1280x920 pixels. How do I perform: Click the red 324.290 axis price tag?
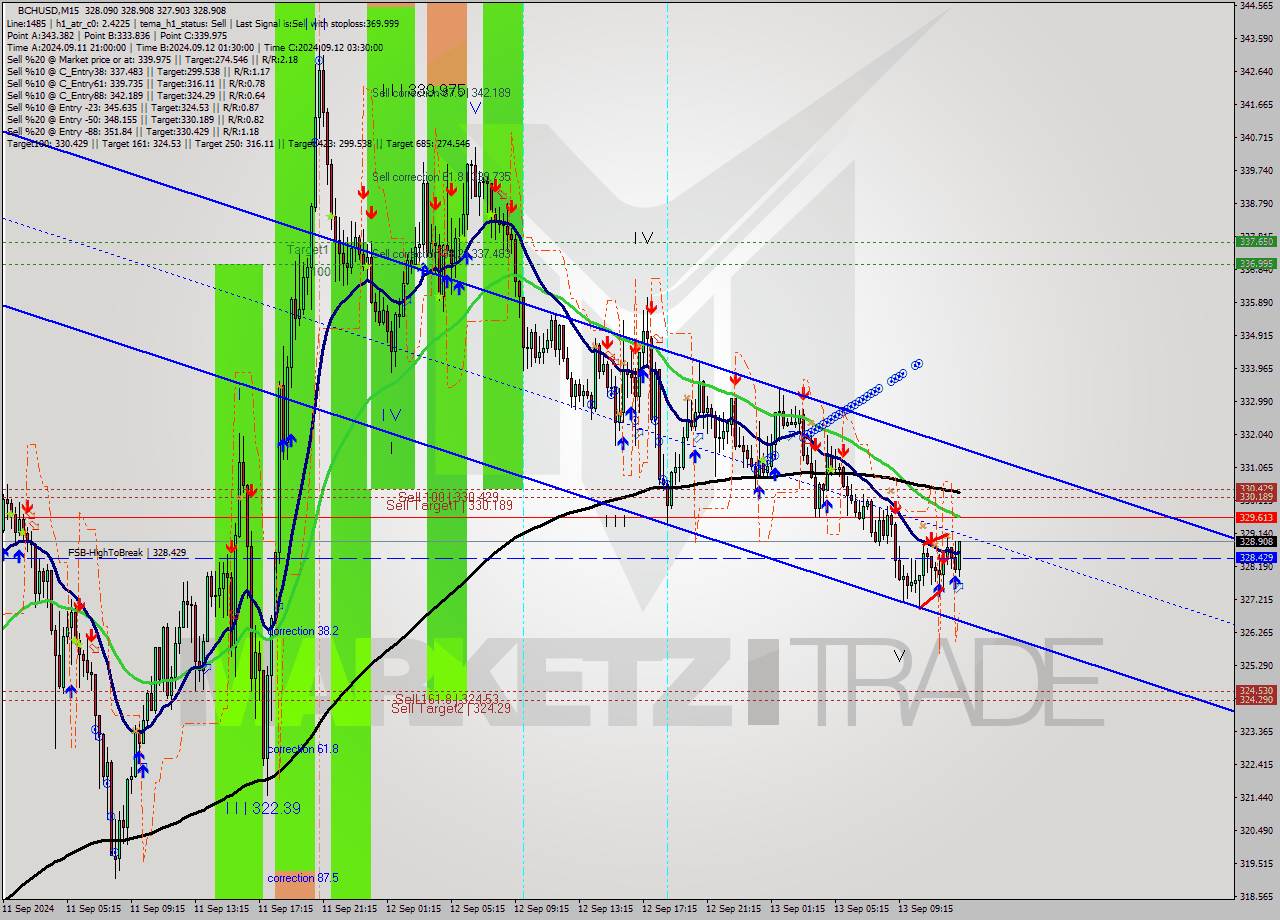(x=1256, y=699)
